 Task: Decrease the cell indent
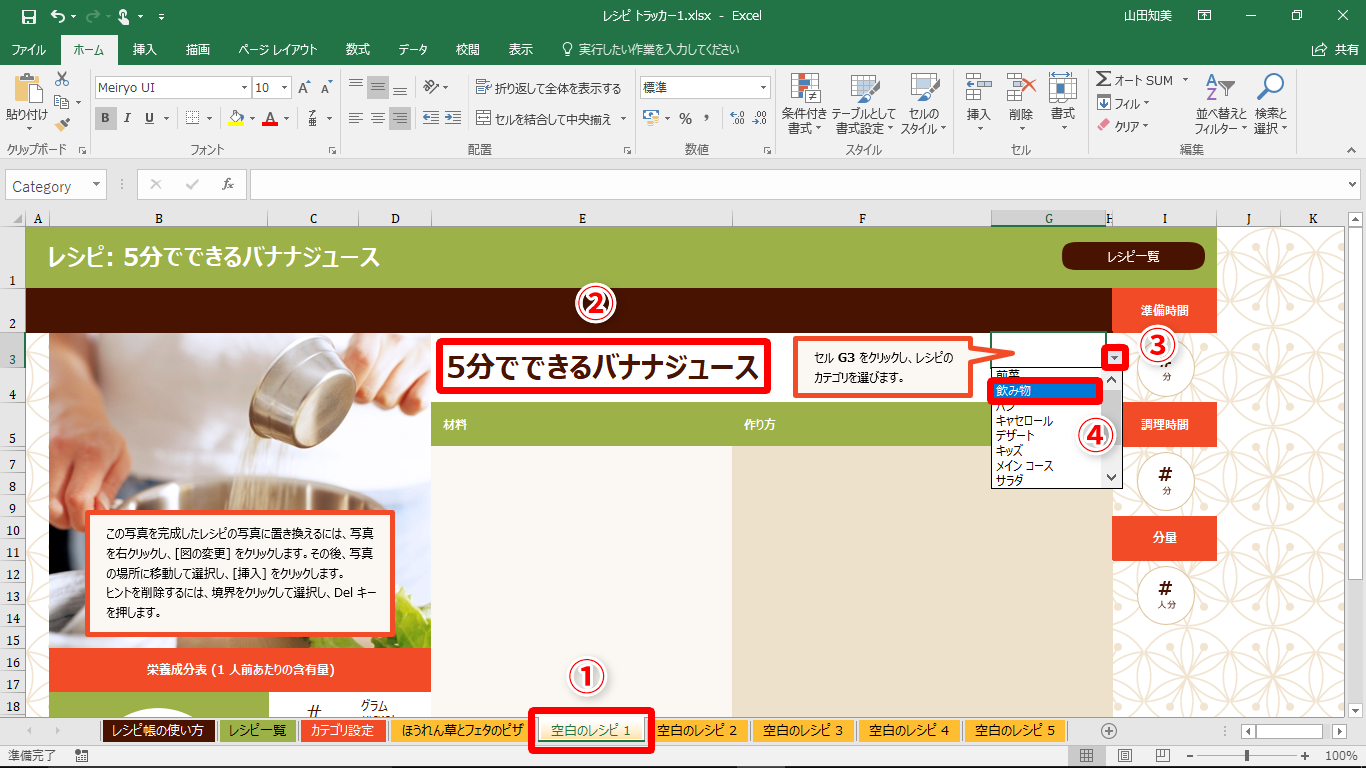[x=431, y=118]
